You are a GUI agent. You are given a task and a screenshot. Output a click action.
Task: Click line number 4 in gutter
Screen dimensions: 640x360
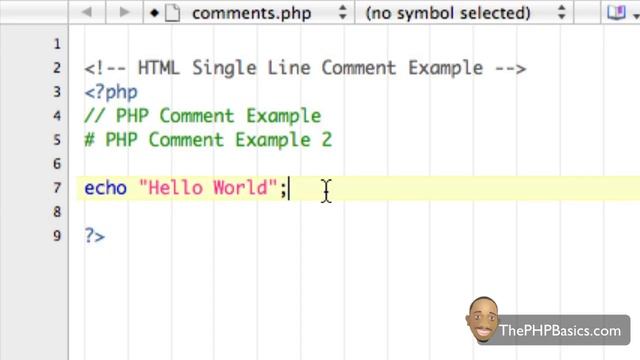57,116
